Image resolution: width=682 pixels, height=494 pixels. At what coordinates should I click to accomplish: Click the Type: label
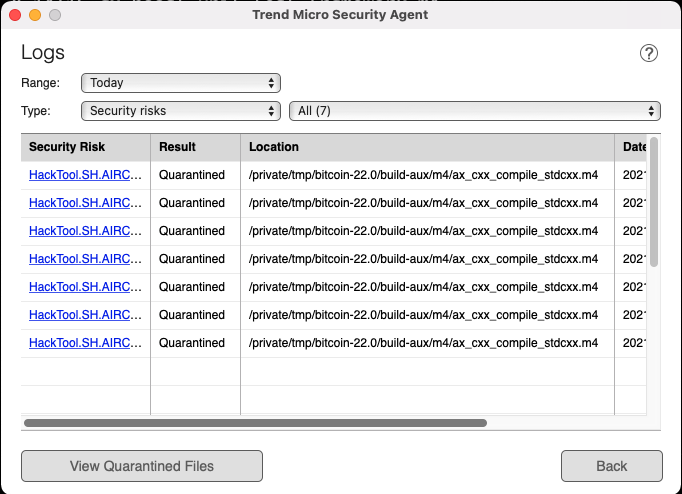coord(36,111)
